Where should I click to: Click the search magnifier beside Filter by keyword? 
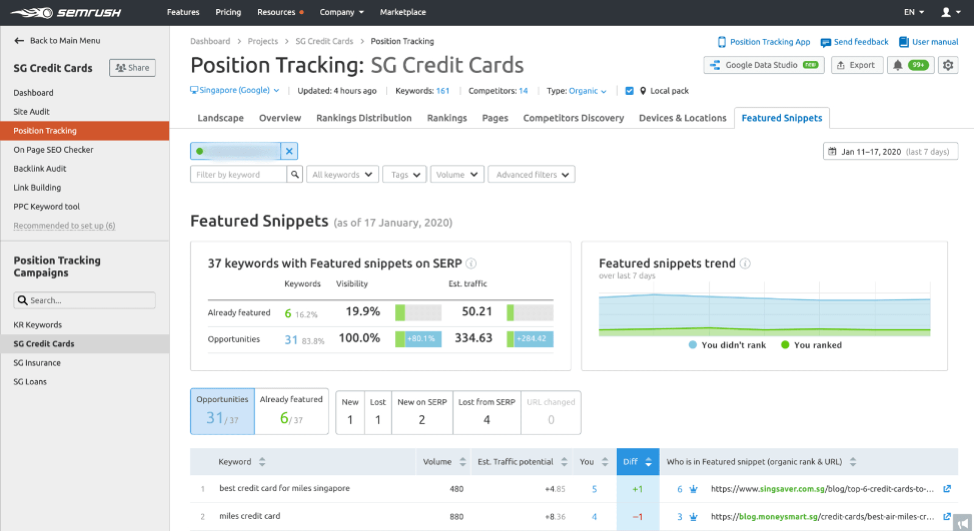click(295, 175)
